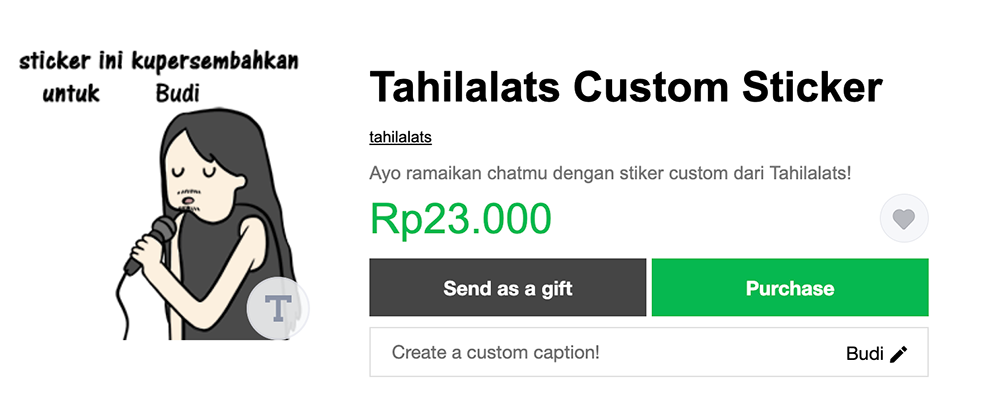Open the tahilalats creator link
The image size is (1000, 410).
[400, 137]
